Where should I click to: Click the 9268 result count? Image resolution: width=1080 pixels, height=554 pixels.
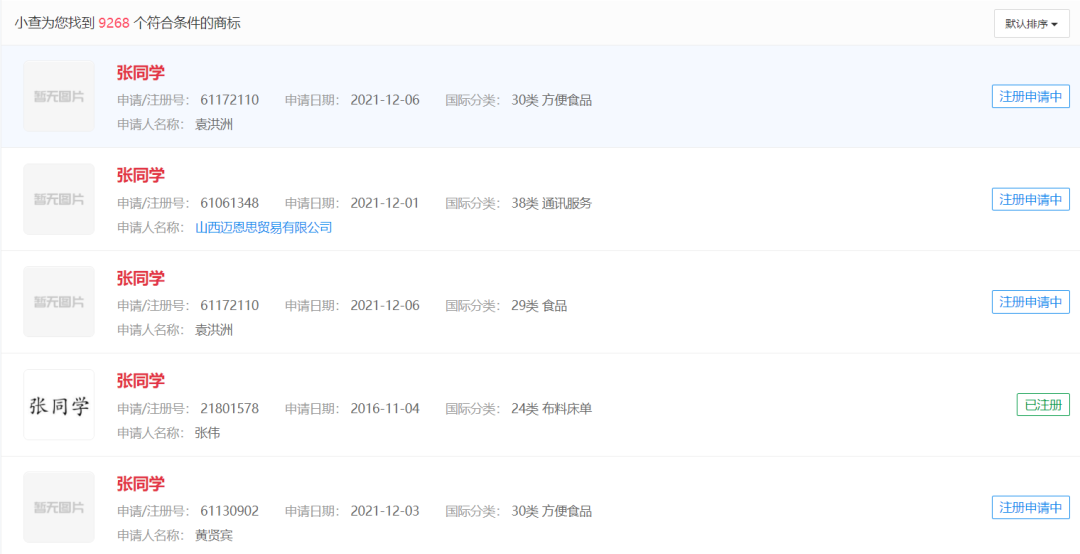point(114,23)
